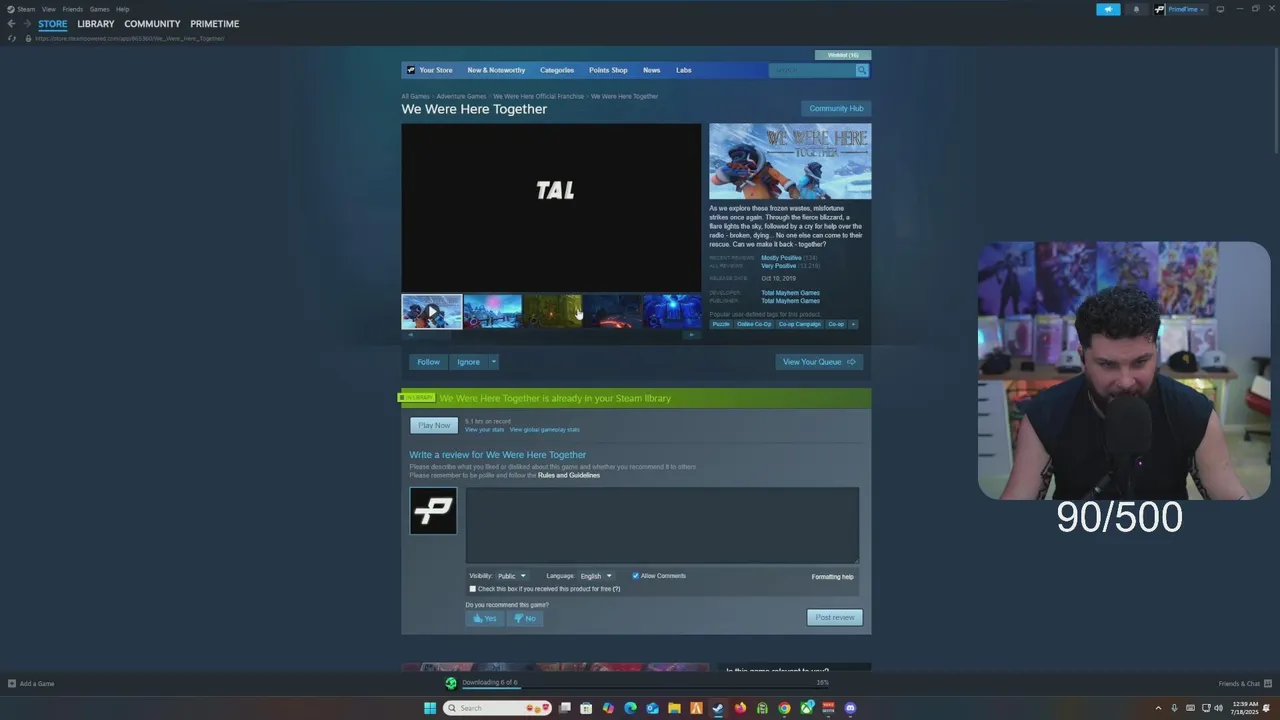The width and height of the screenshot is (1280, 720).
Task: Click the thumbs down No recommendation button
Action: (524, 618)
